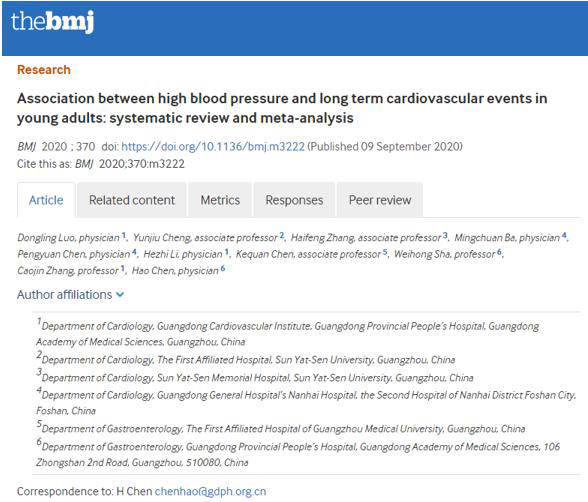The height and width of the screenshot is (502, 588).
Task: Open the doi.org/10.1136/bmj.m3222 link
Action: coord(213,146)
